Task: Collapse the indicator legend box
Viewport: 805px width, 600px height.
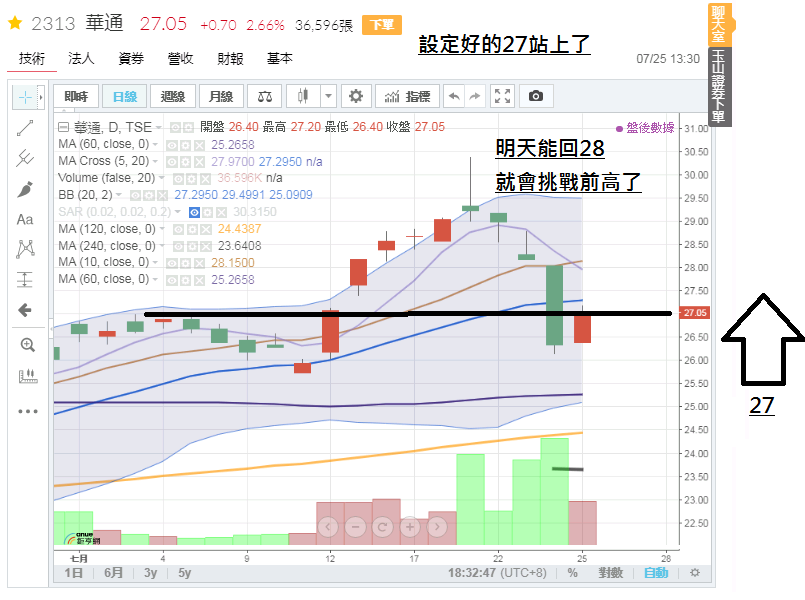Action: [x=63, y=127]
